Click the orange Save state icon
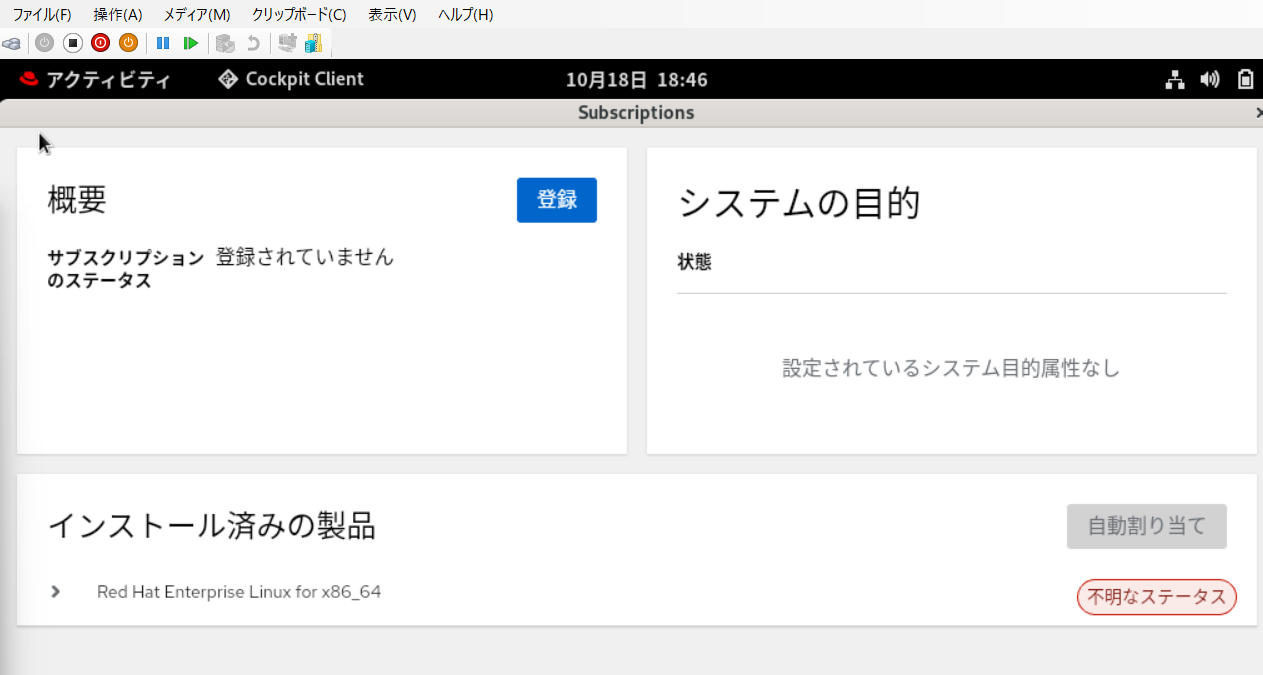Viewport: 1263px width, 675px height. pos(128,43)
